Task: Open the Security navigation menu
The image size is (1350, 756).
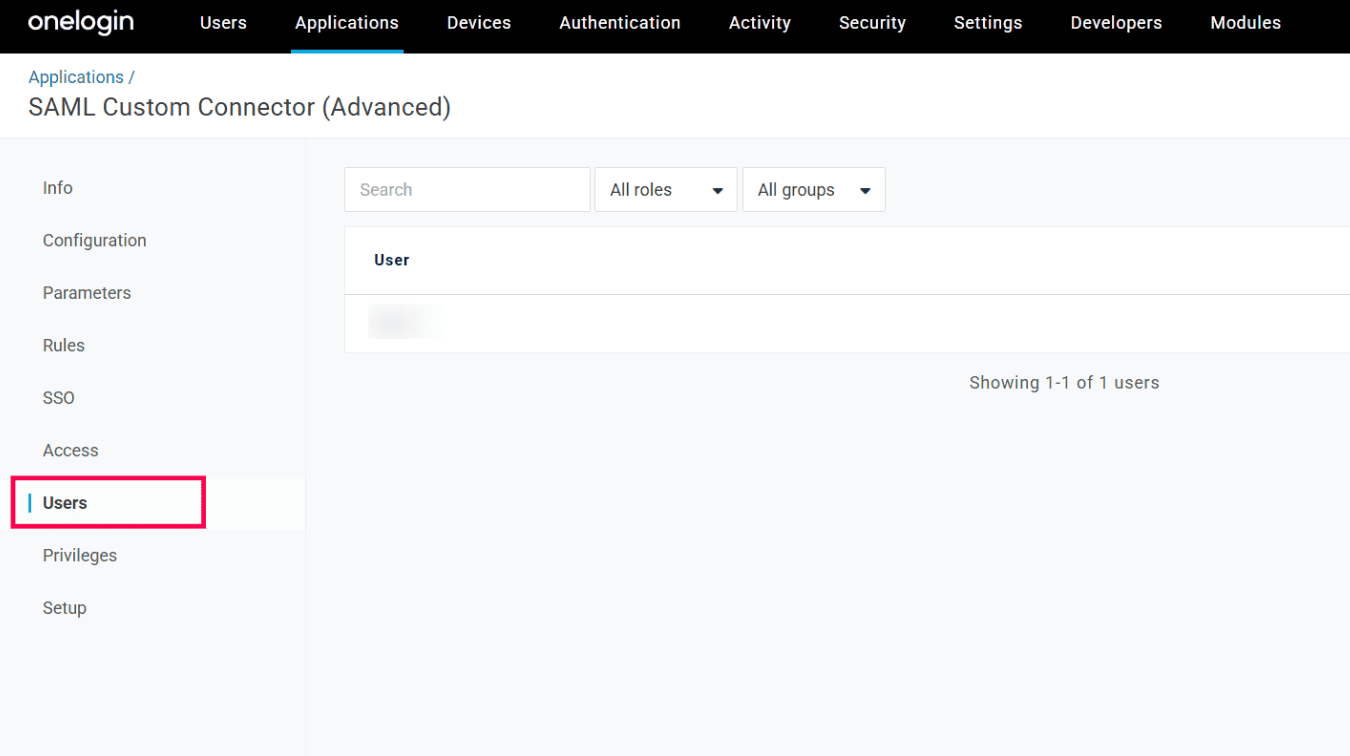Action: 872,22
